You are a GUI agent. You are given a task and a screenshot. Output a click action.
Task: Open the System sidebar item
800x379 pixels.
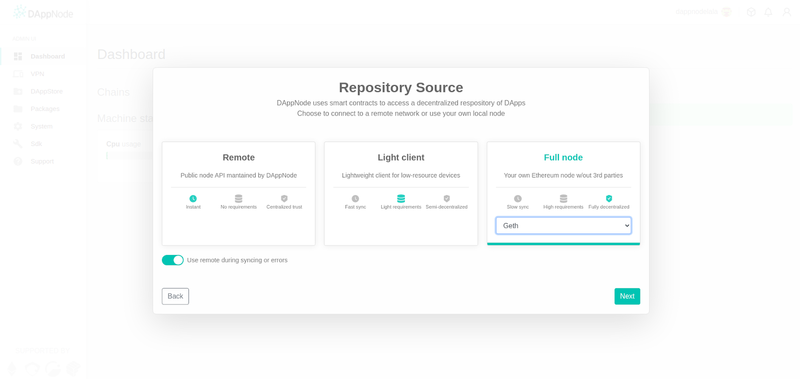pyautogui.click(x=44, y=126)
